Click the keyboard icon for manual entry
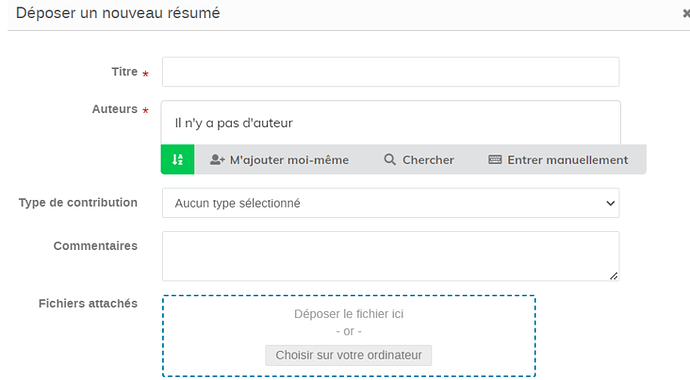This screenshot has width=690, height=380. (495, 159)
